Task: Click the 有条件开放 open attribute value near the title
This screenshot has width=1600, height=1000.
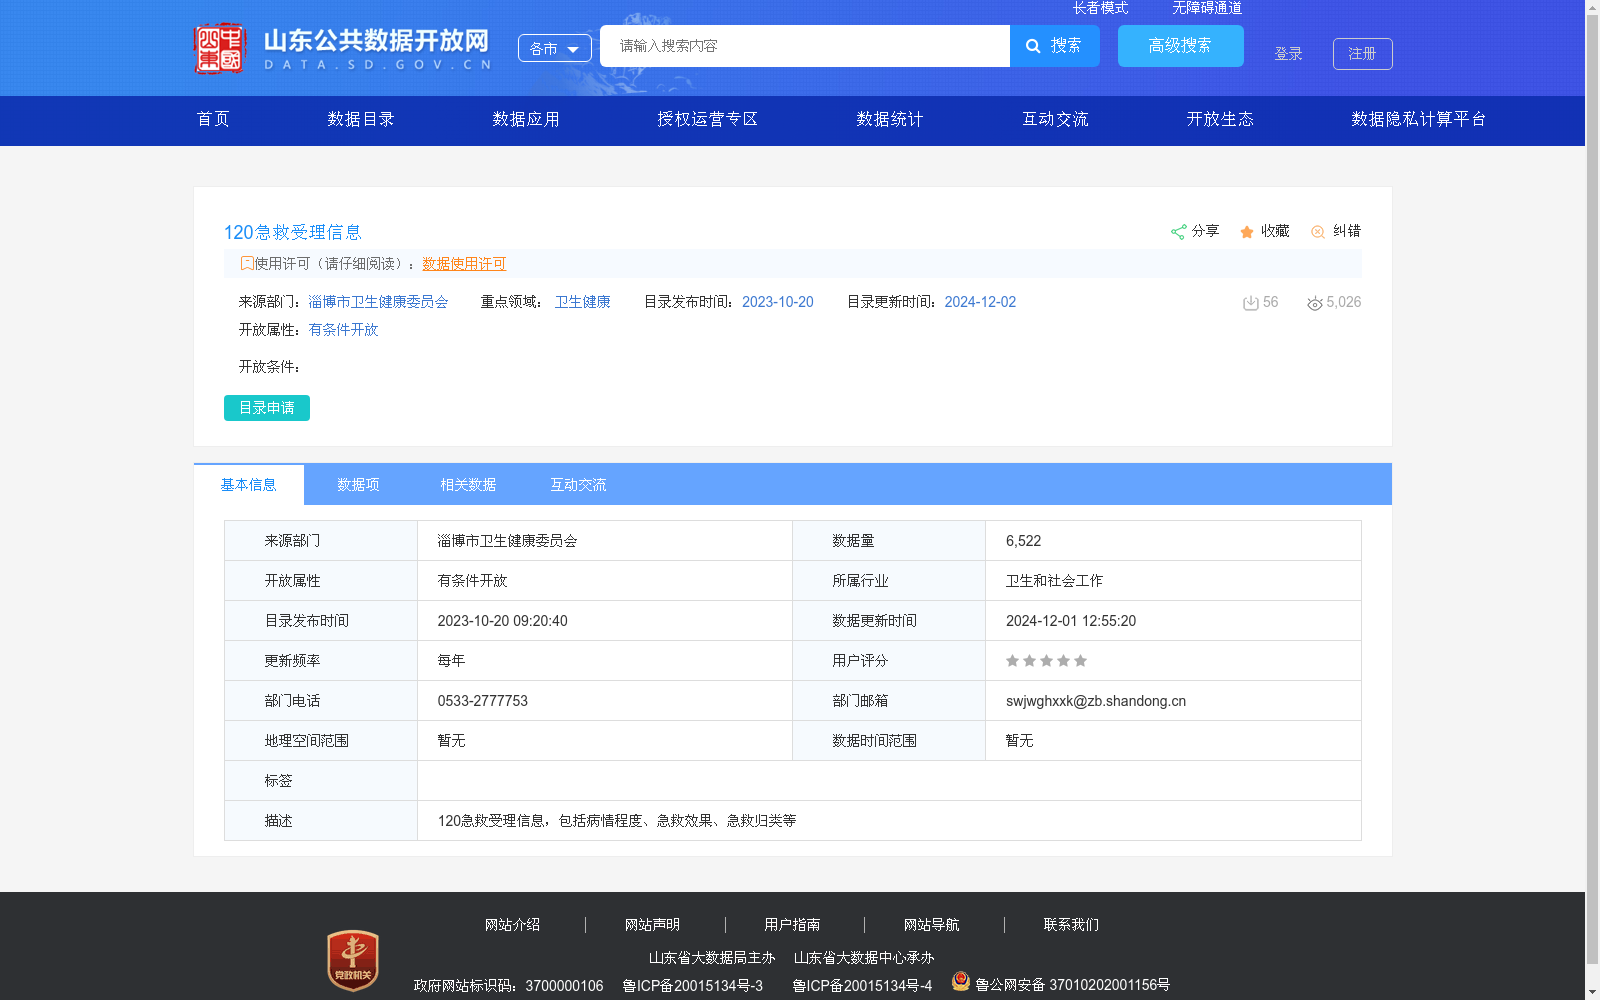Action: (x=343, y=330)
